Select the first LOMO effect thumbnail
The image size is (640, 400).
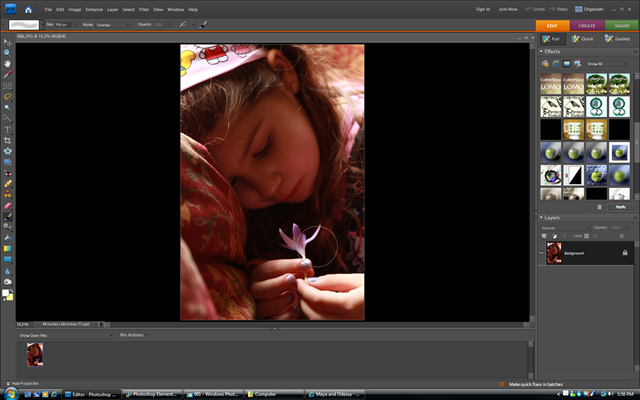(551, 84)
